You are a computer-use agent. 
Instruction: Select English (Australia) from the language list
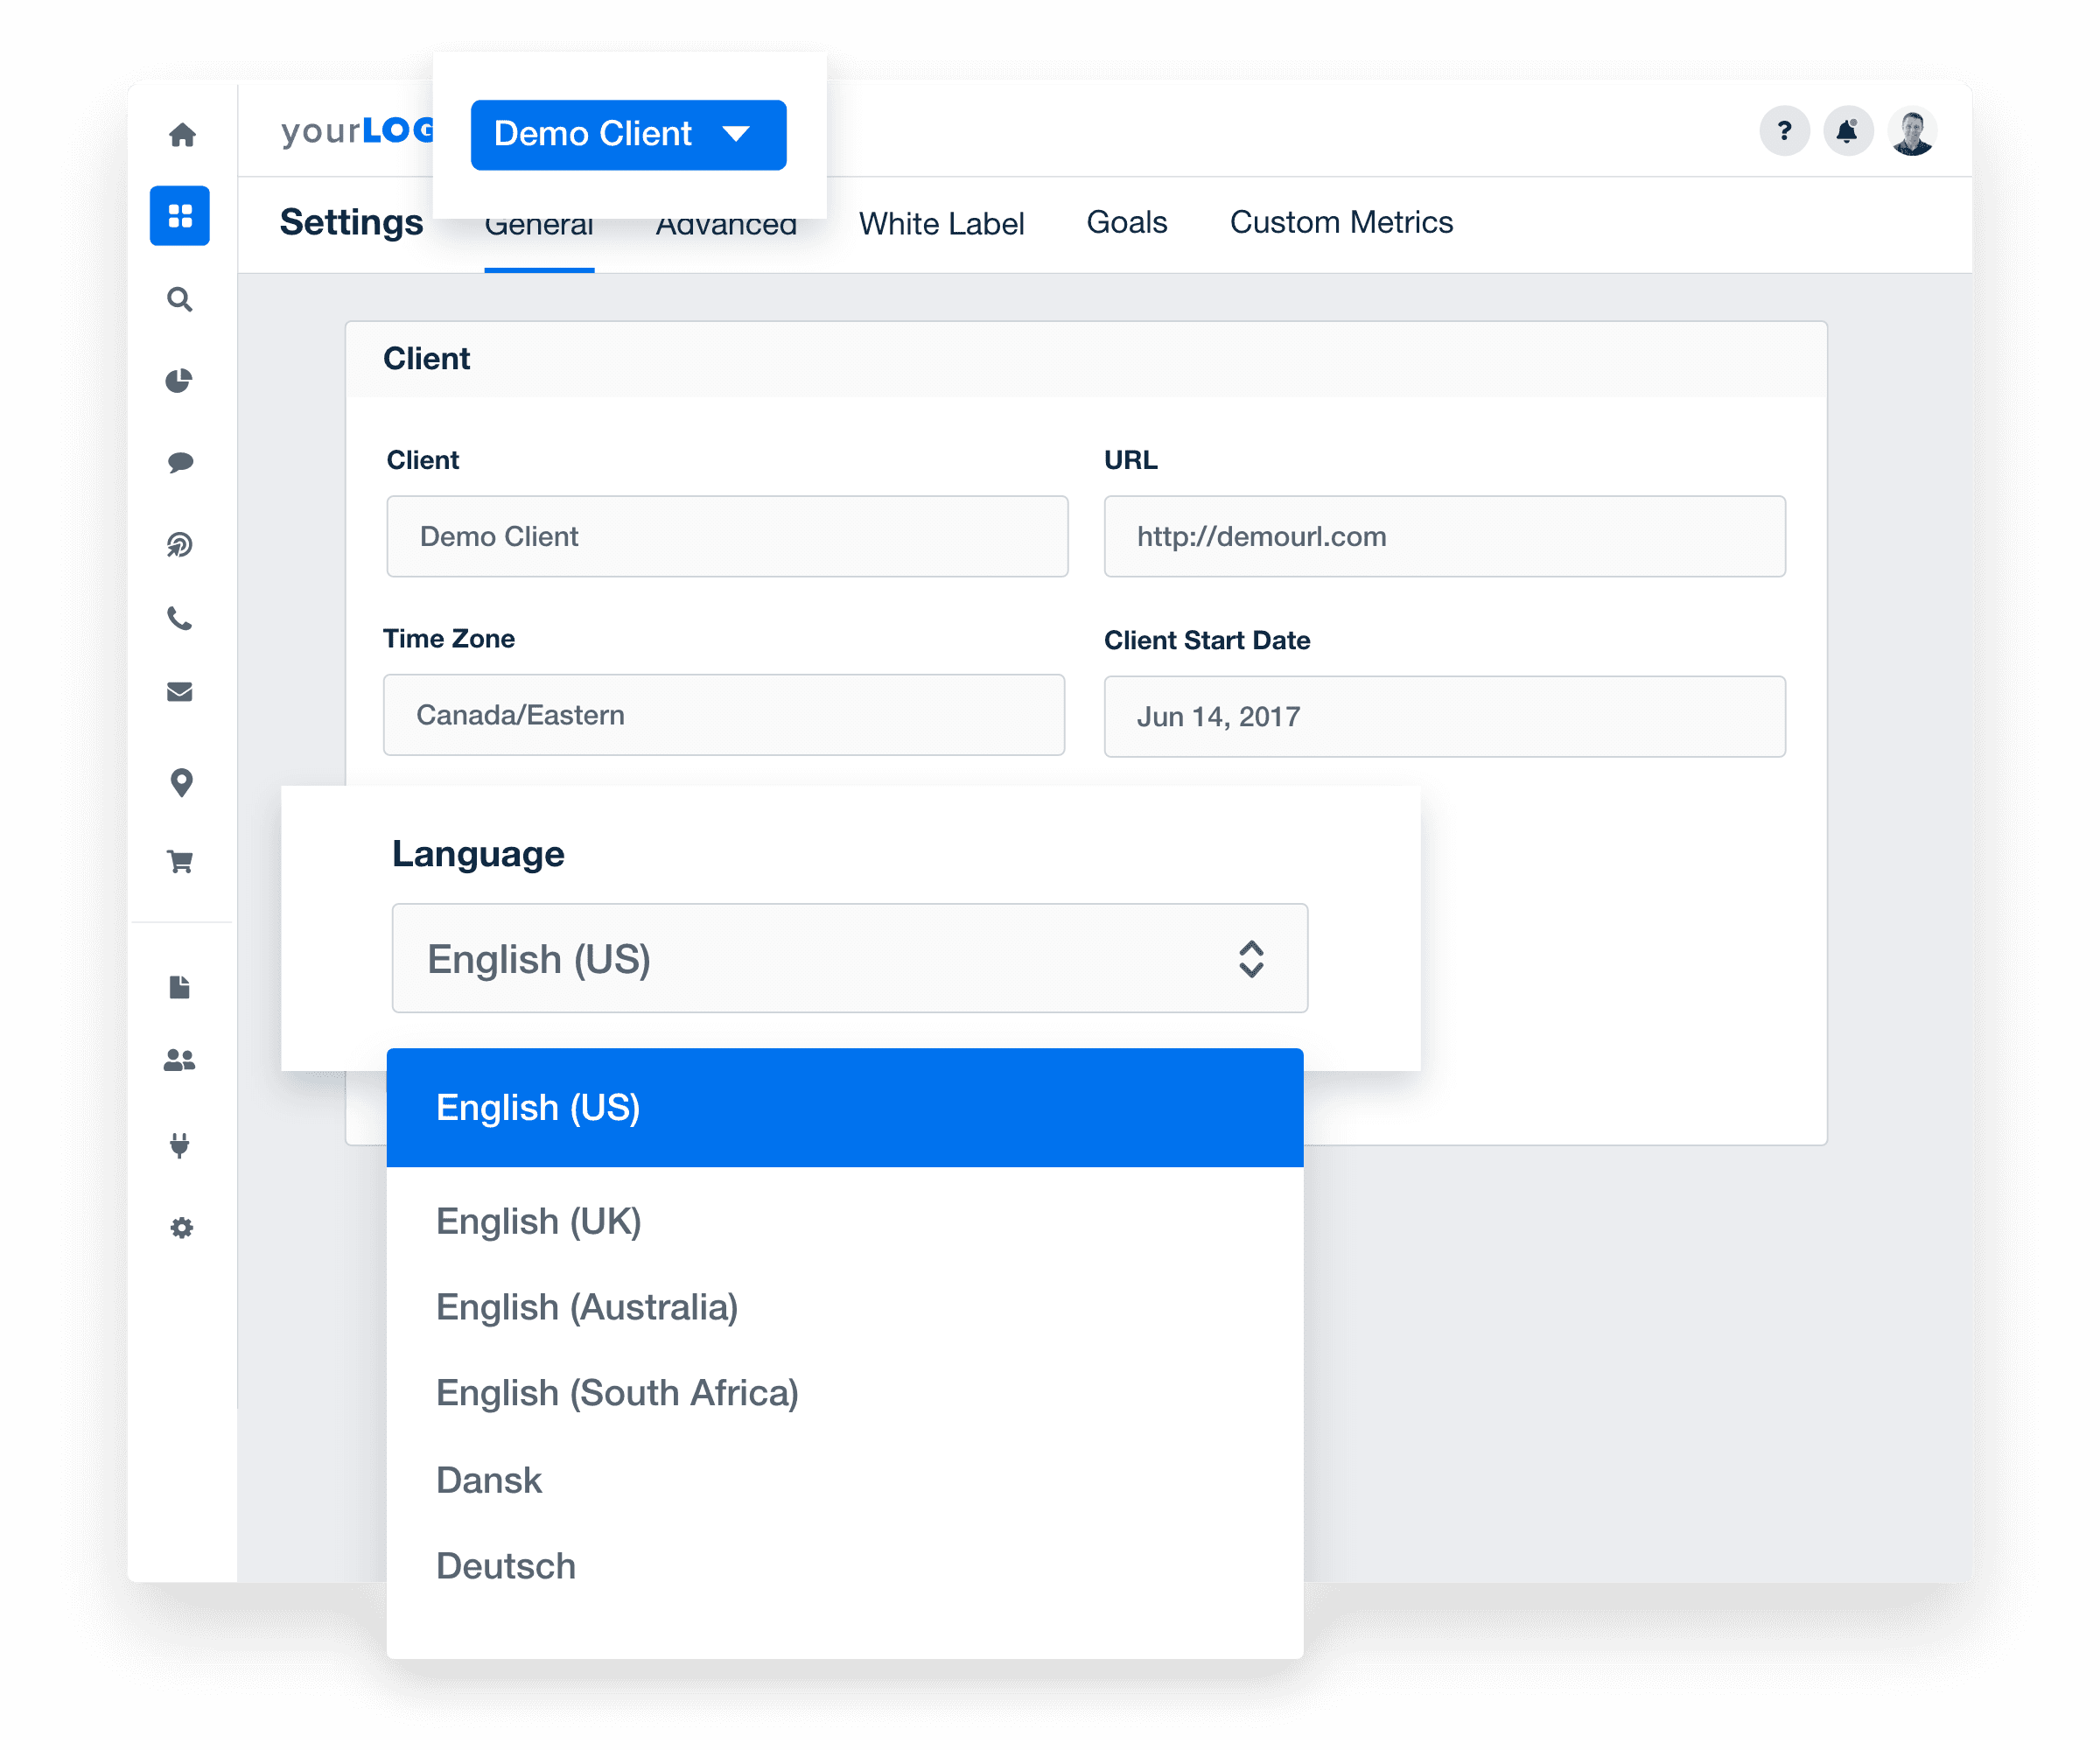click(x=587, y=1306)
